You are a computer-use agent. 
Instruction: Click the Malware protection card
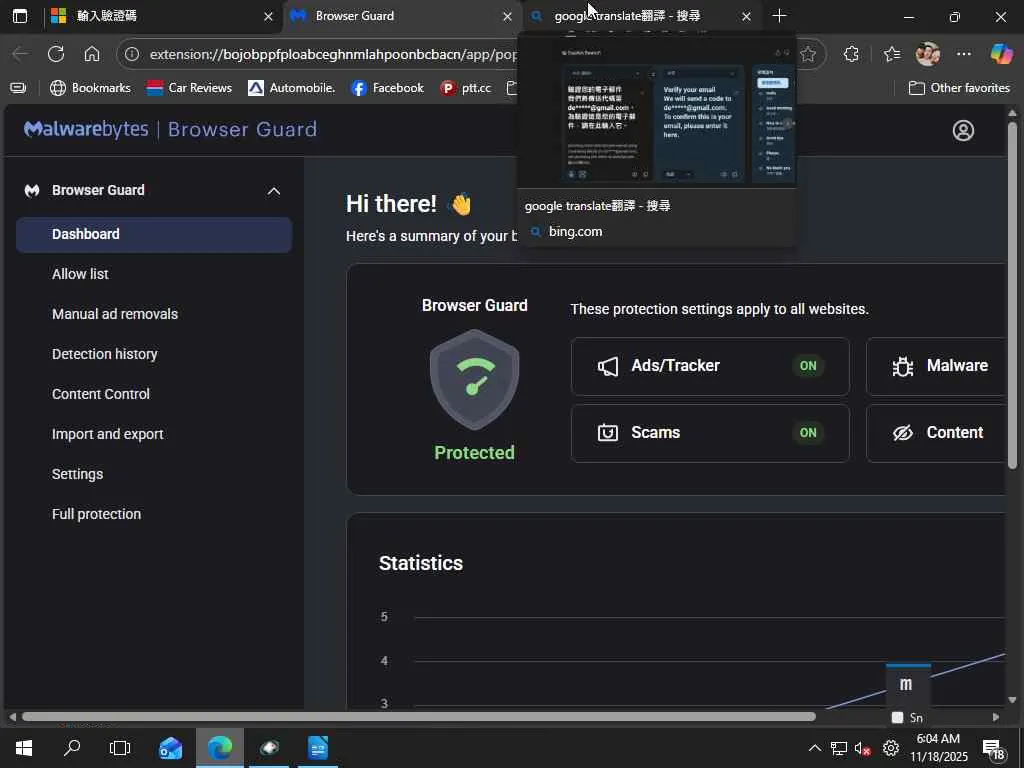pyautogui.click(x=936, y=366)
